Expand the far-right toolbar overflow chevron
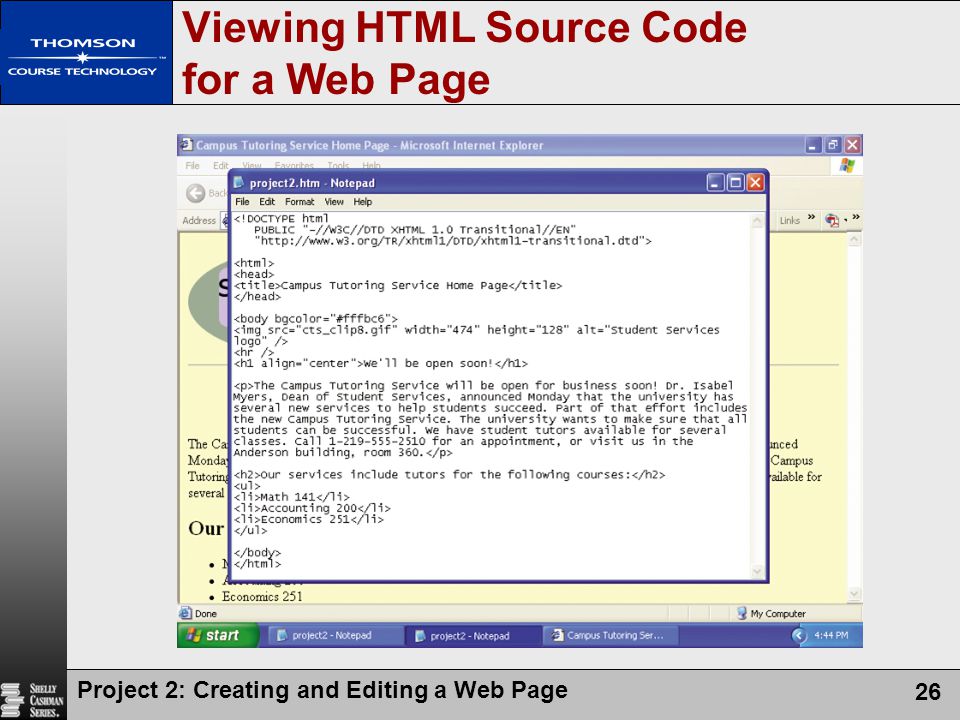The image size is (960, 720). click(855, 217)
